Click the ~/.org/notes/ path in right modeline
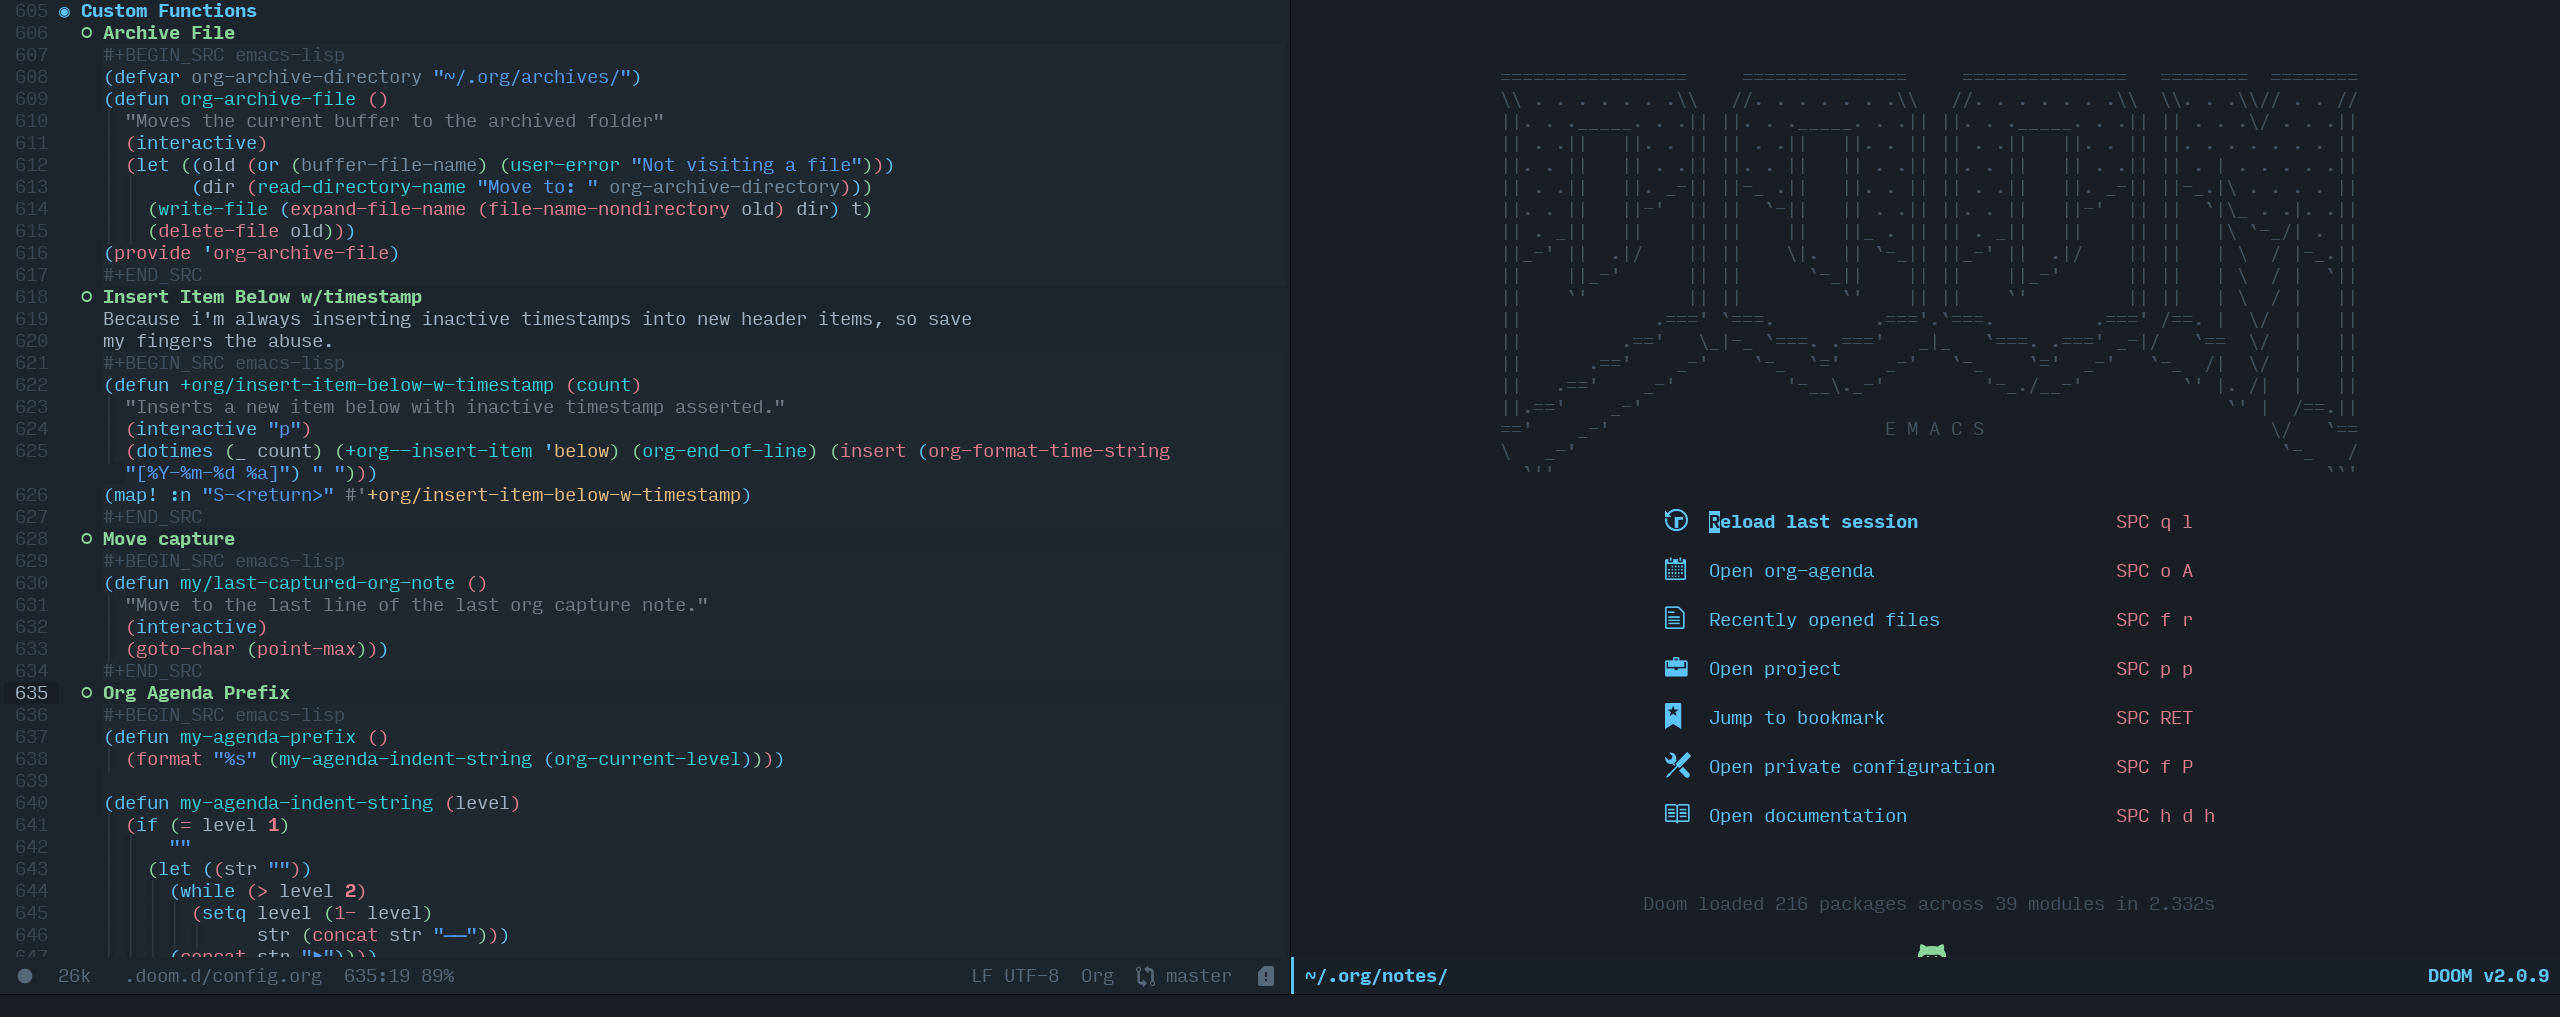The width and height of the screenshot is (2560, 1017). click(x=1376, y=976)
